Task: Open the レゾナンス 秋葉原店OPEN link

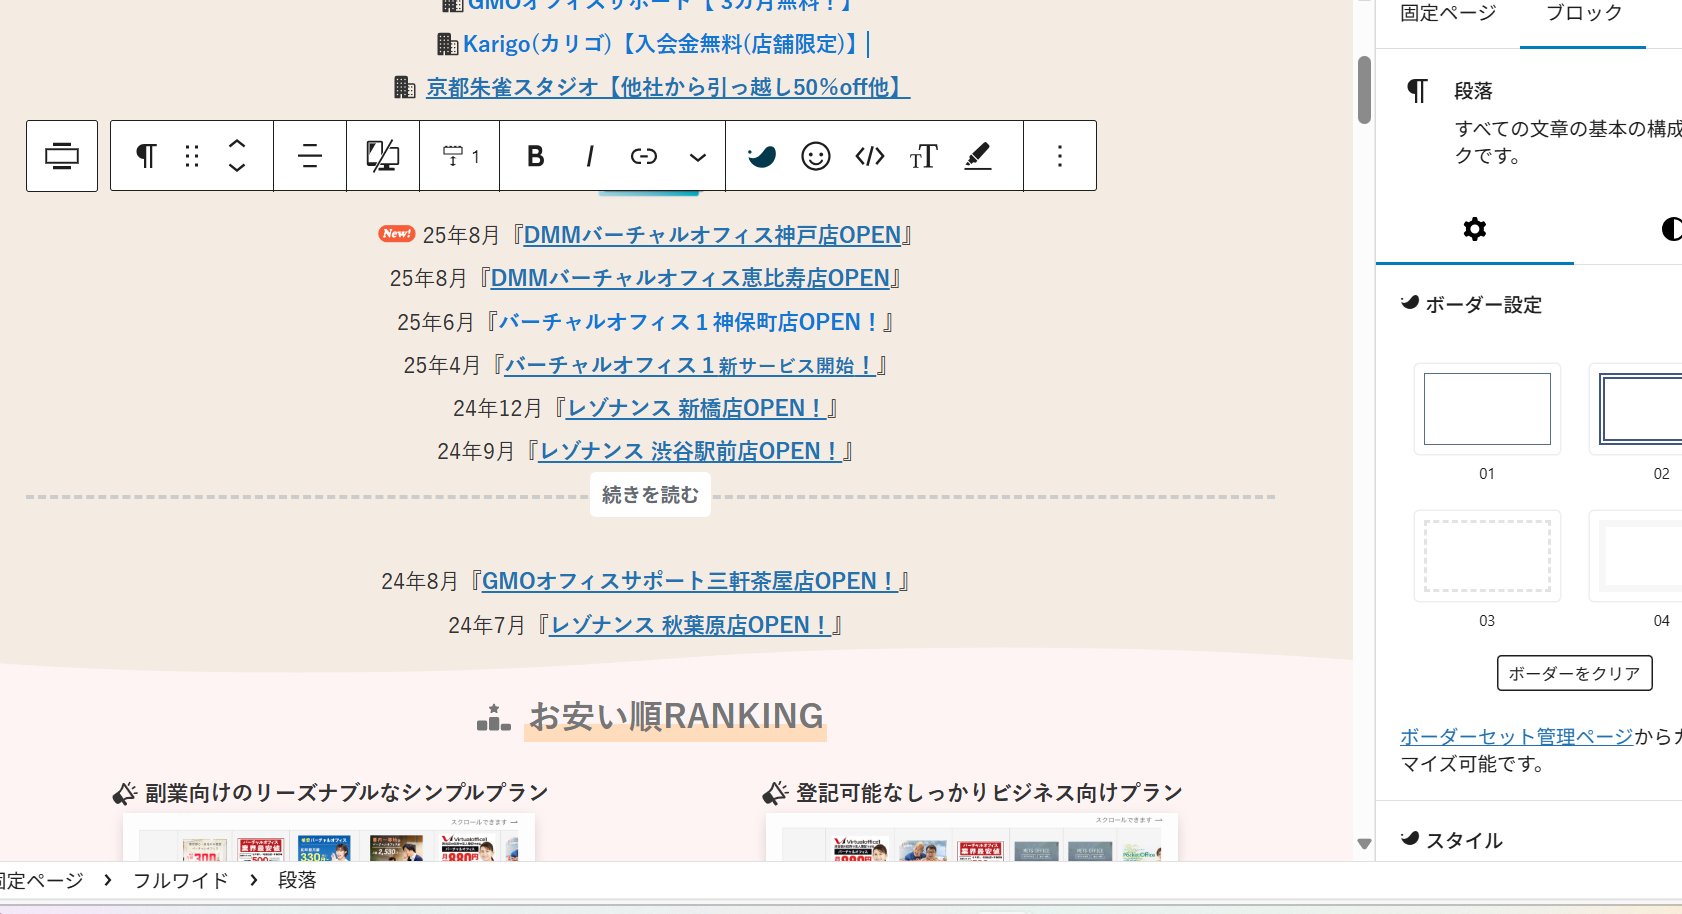Action: point(690,625)
